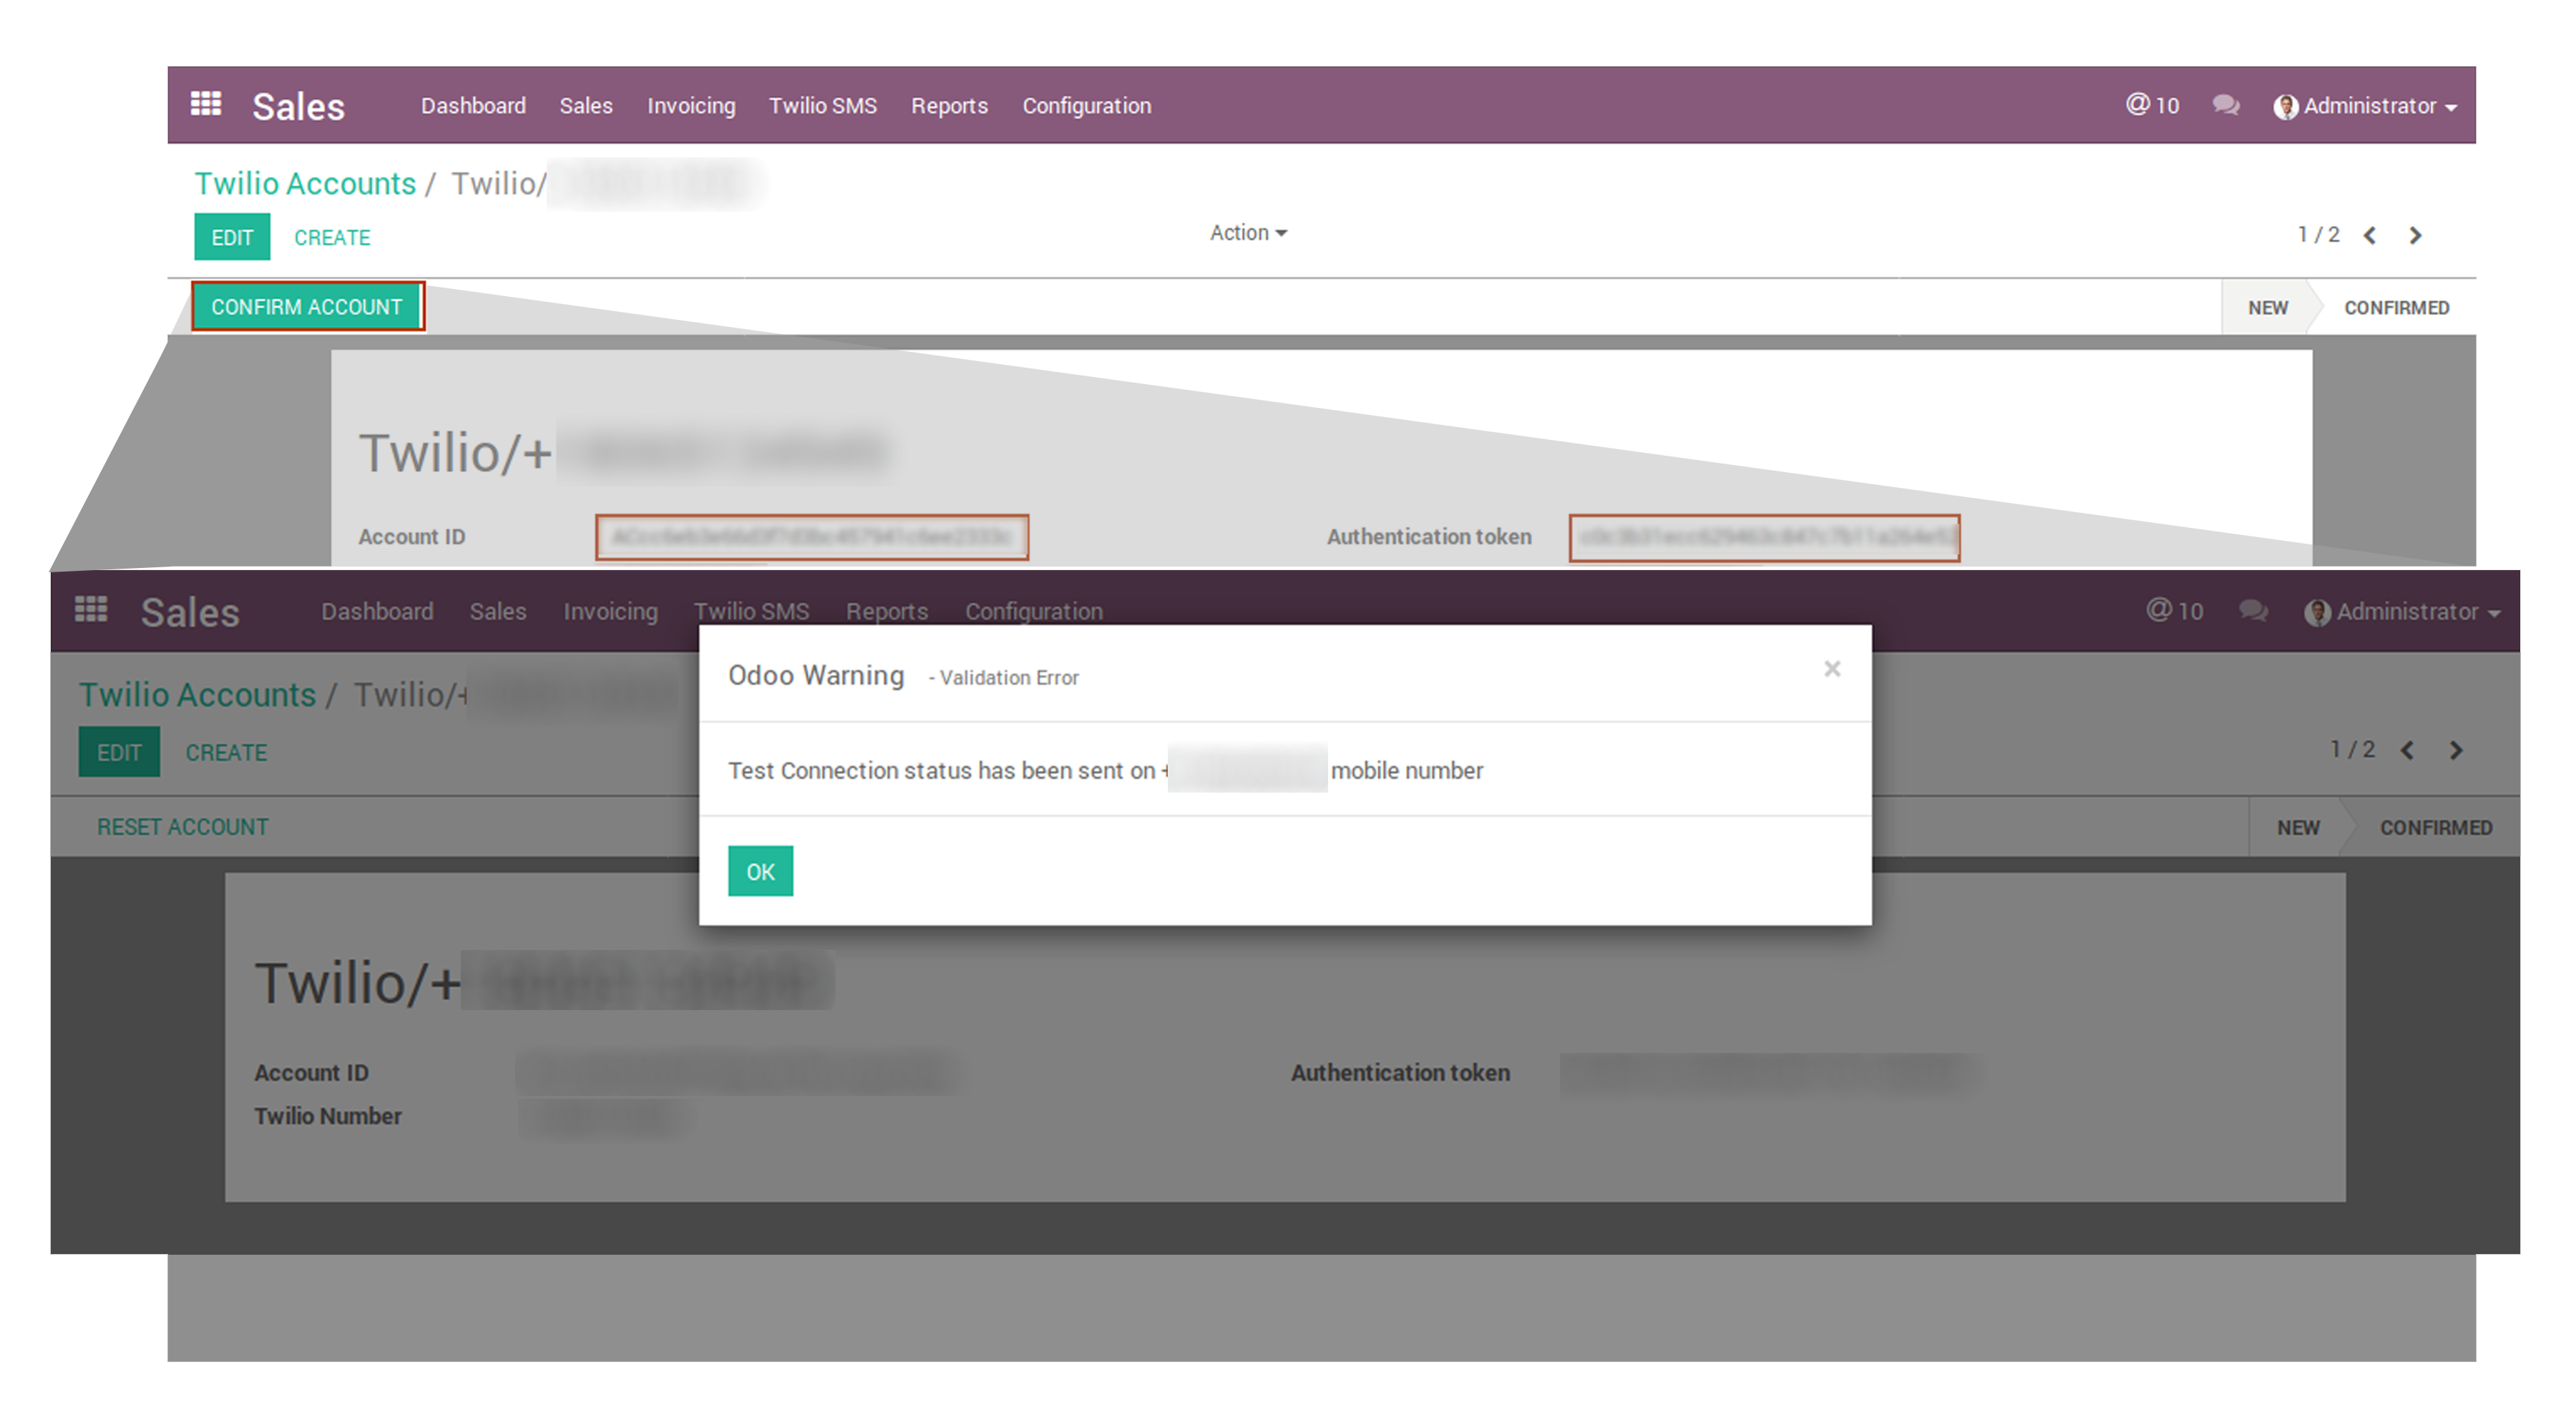2576x1425 pixels.
Task: Click the previous record arrow in the lower window
Action: click(2408, 751)
